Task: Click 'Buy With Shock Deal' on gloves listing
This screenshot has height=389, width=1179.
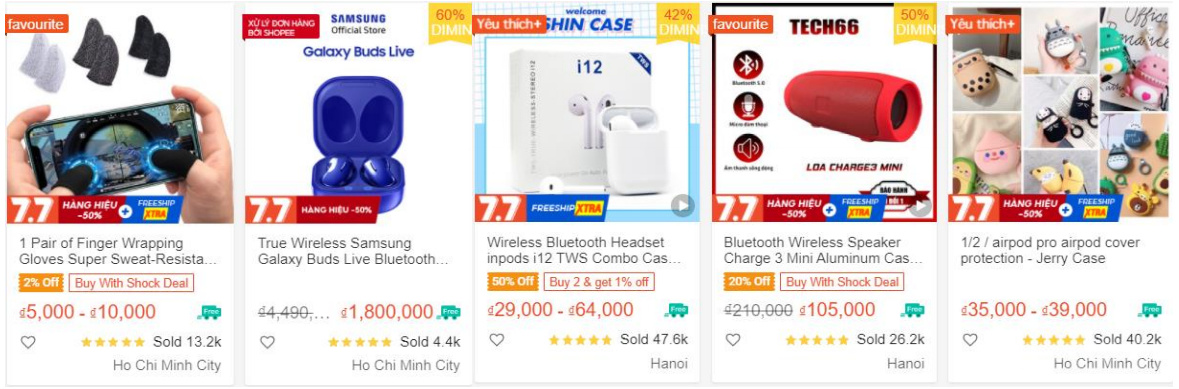Action: pyautogui.click(x=132, y=284)
